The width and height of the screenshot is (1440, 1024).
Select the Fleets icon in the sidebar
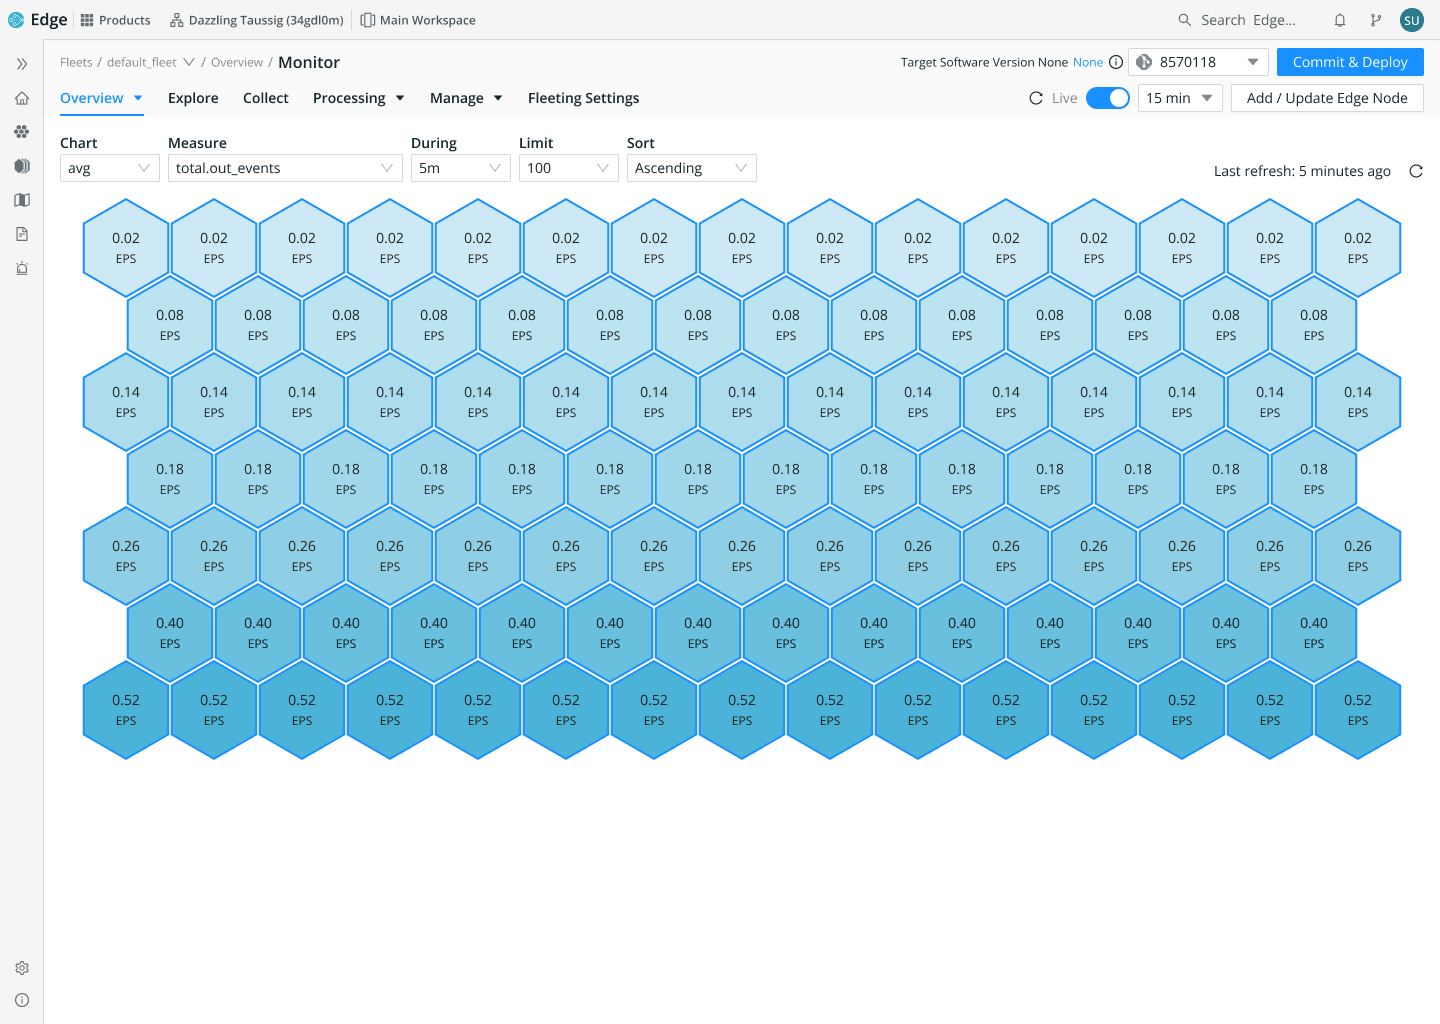pos(21,131)
